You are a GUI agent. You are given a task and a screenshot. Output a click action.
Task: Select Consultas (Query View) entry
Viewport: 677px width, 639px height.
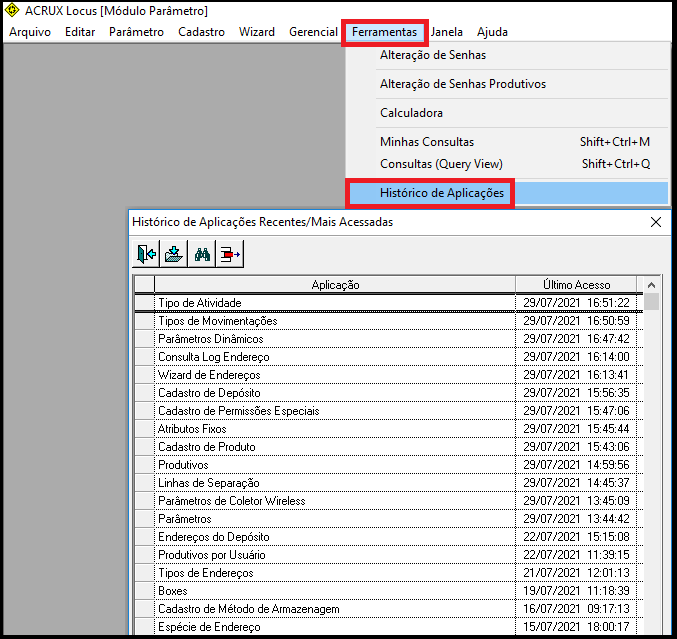(508, 164)
